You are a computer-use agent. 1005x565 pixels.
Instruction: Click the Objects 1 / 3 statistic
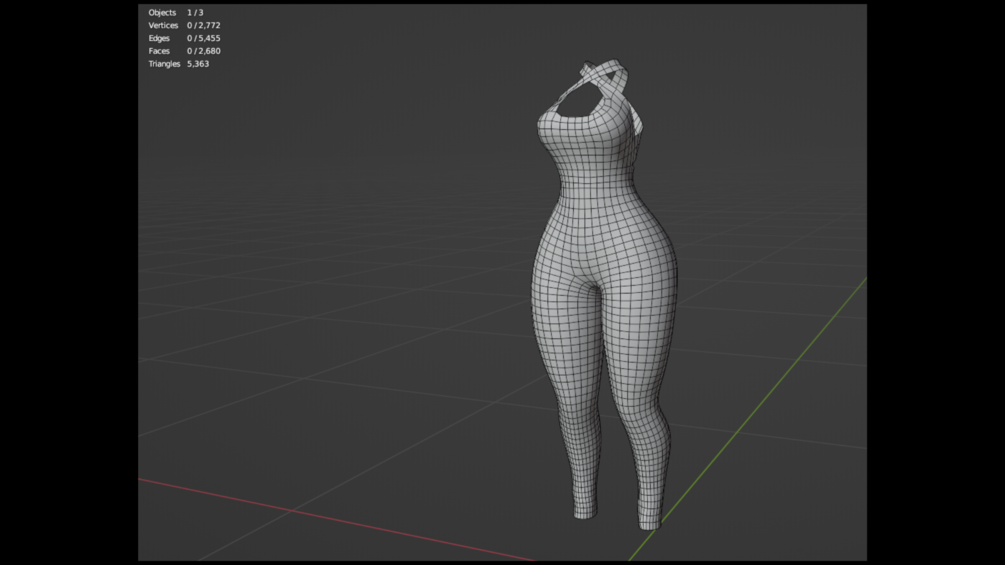[176, 13]
